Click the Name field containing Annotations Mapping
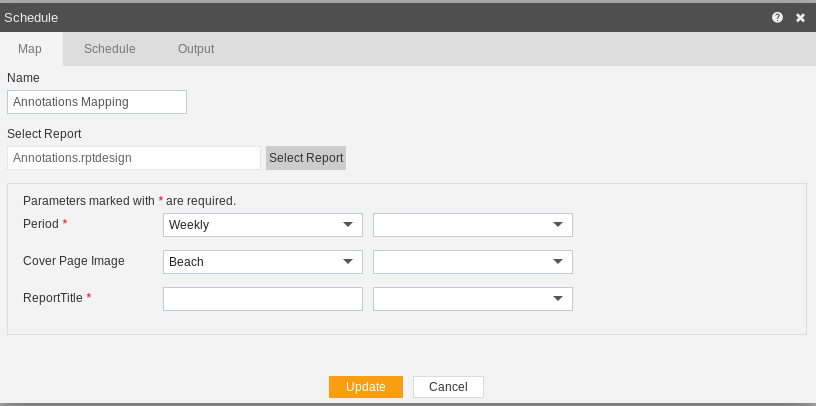 point(97,102)
